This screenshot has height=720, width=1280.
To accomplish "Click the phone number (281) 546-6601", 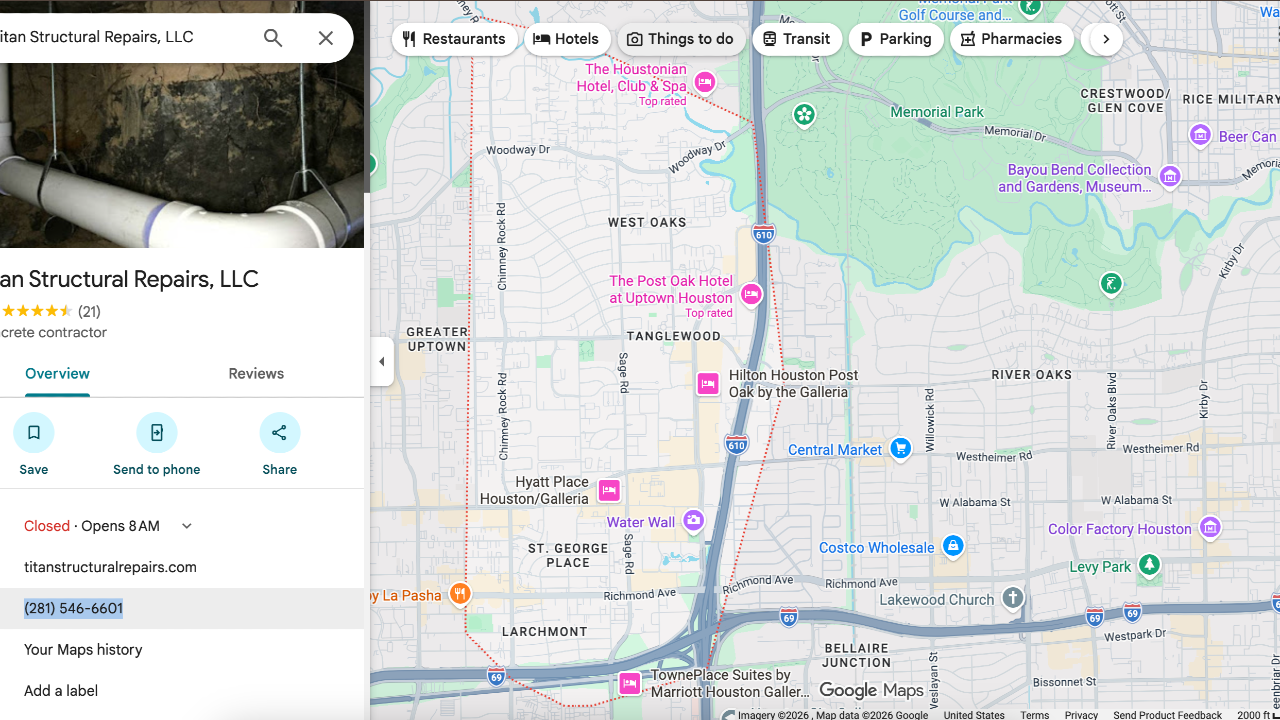I will coord(74,608).
